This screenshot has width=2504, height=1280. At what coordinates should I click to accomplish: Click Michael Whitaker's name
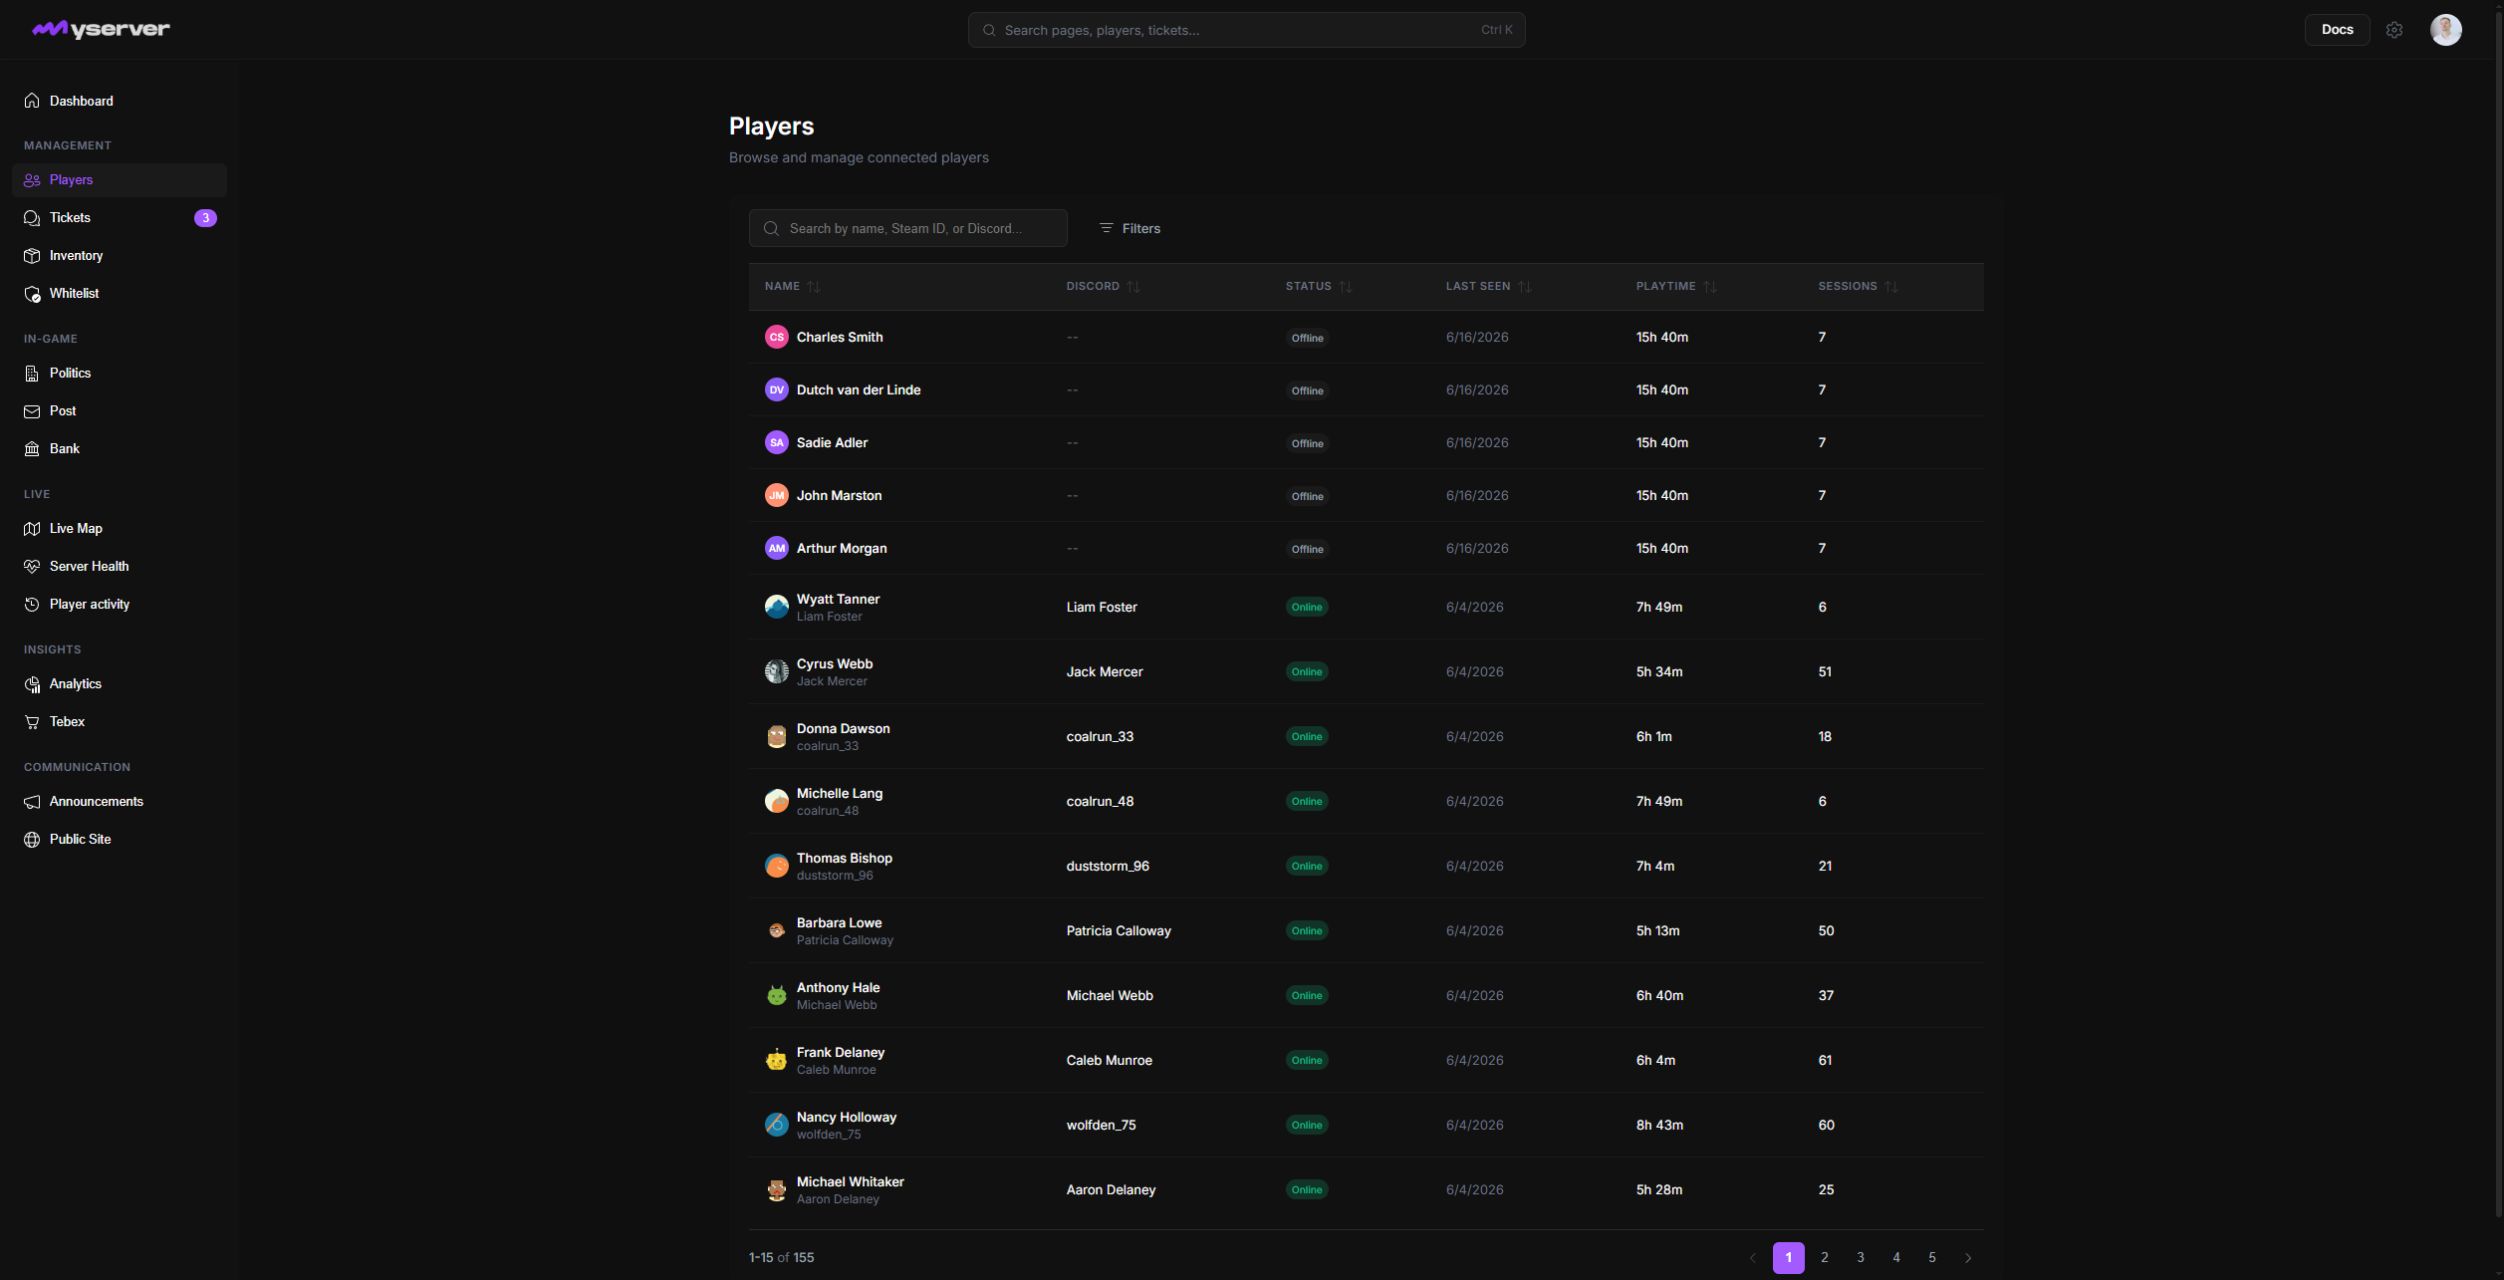[851, 1182]
